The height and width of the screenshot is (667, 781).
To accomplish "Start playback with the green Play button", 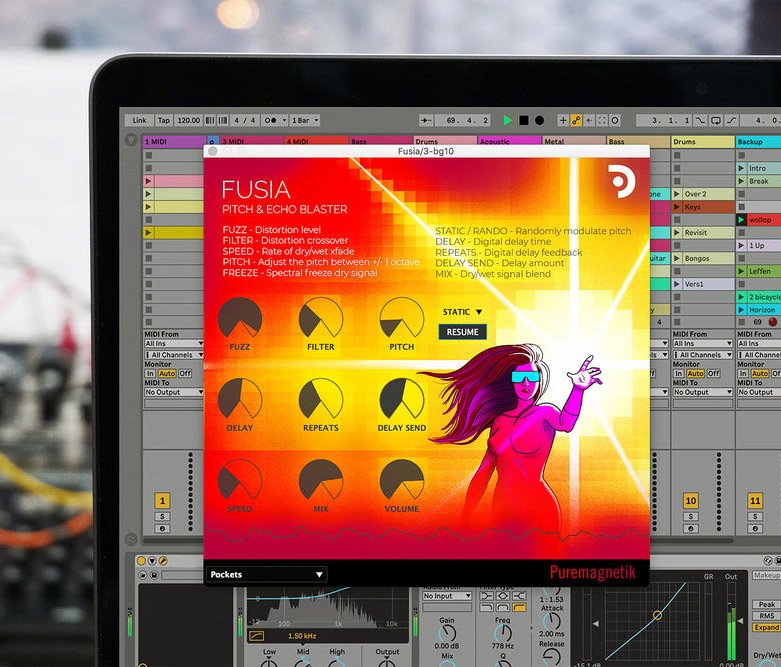I will [508, 120].
